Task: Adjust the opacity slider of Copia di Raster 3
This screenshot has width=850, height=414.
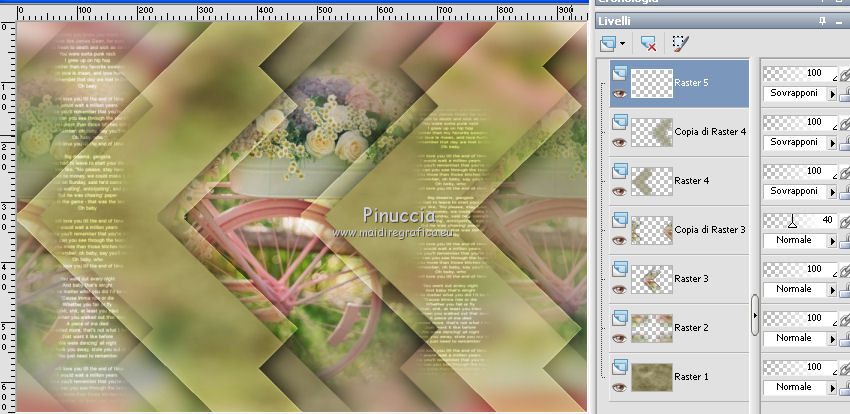Action: 793,221
